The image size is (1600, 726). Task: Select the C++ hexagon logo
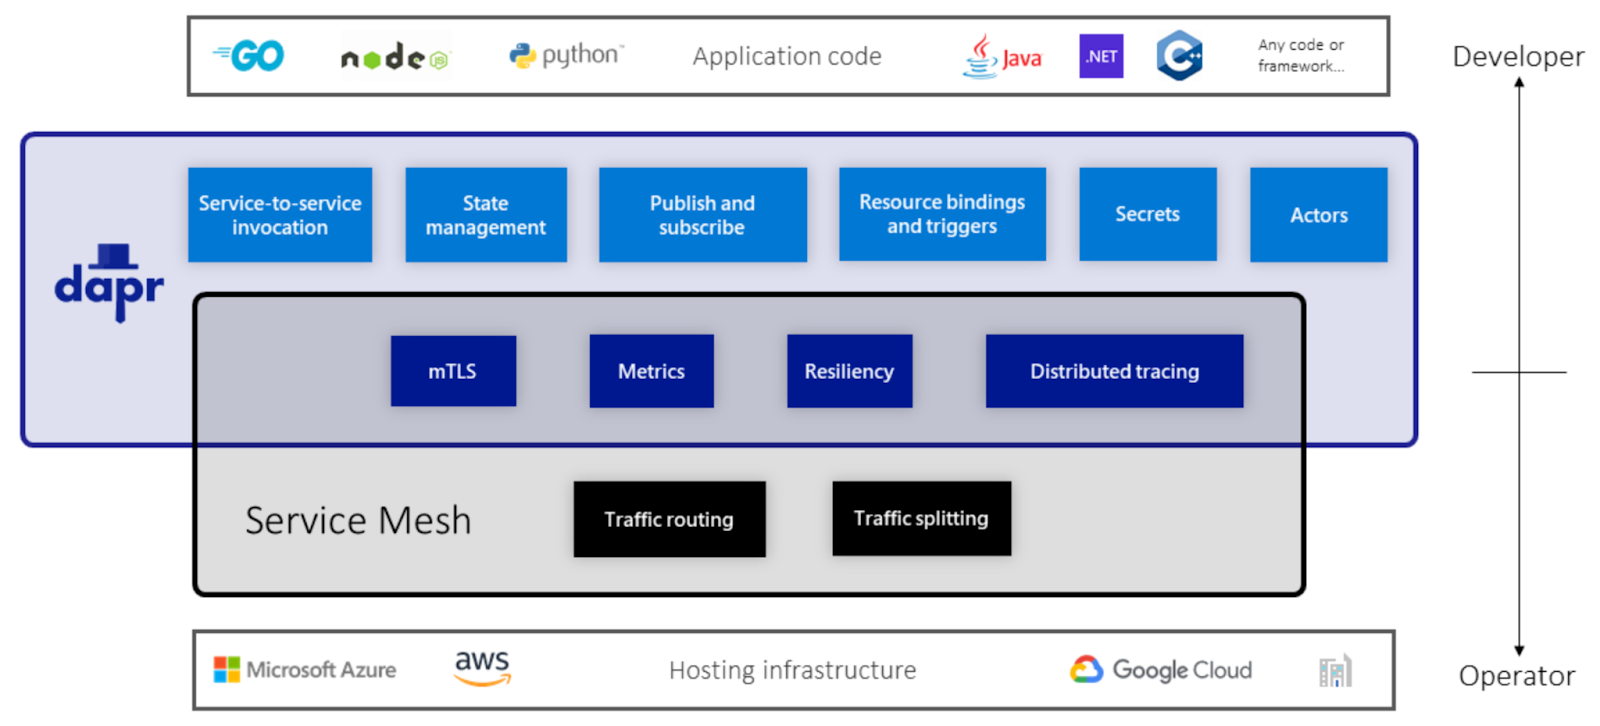pos(1179,55)
